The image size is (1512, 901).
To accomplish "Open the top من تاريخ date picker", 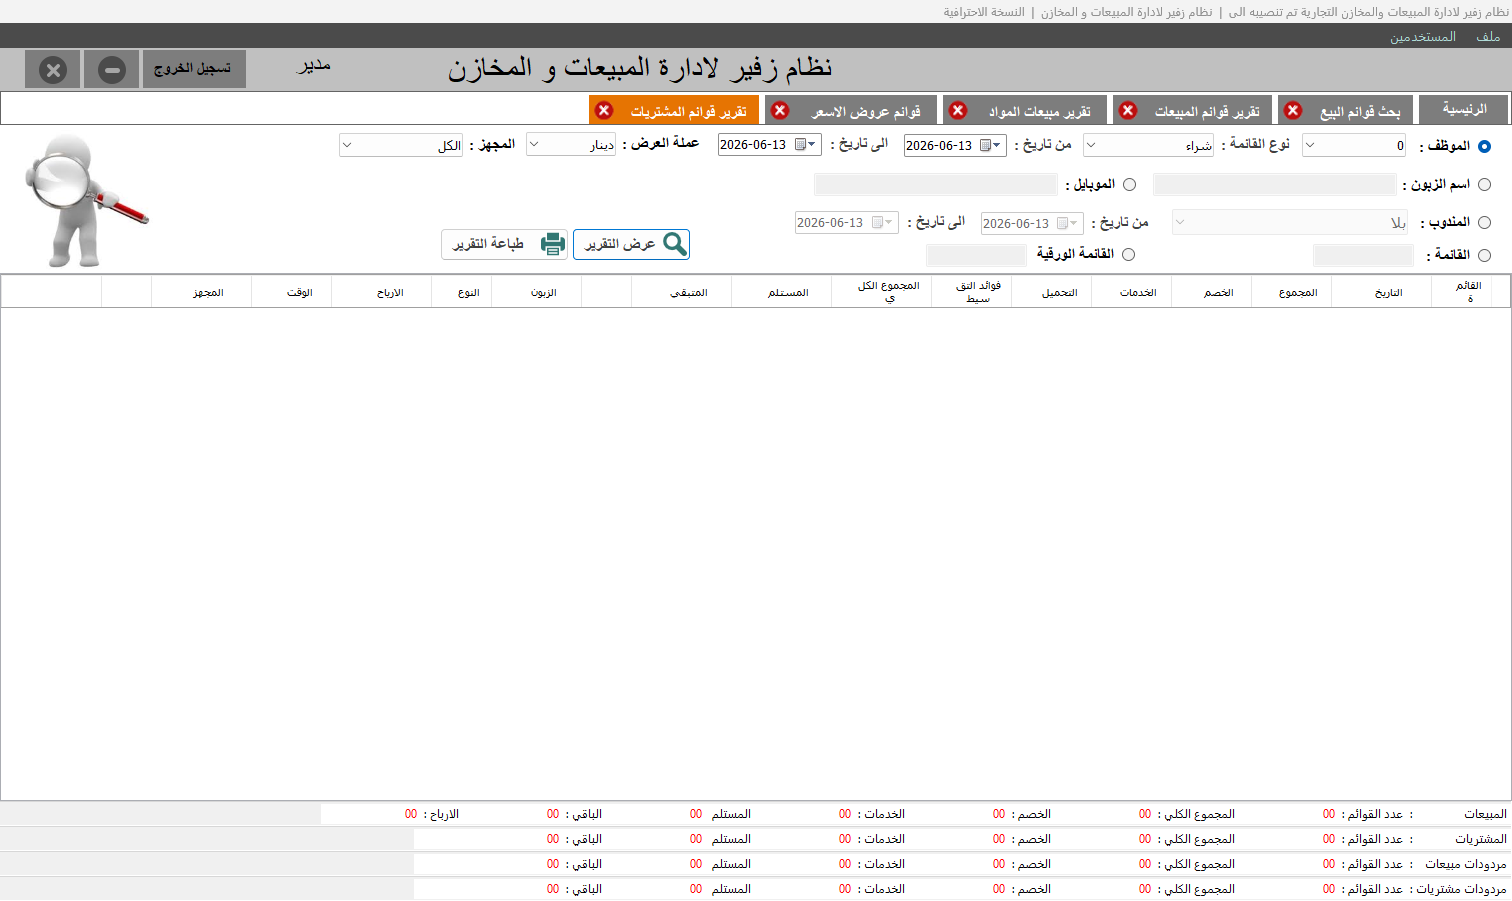I will point(955,145).
